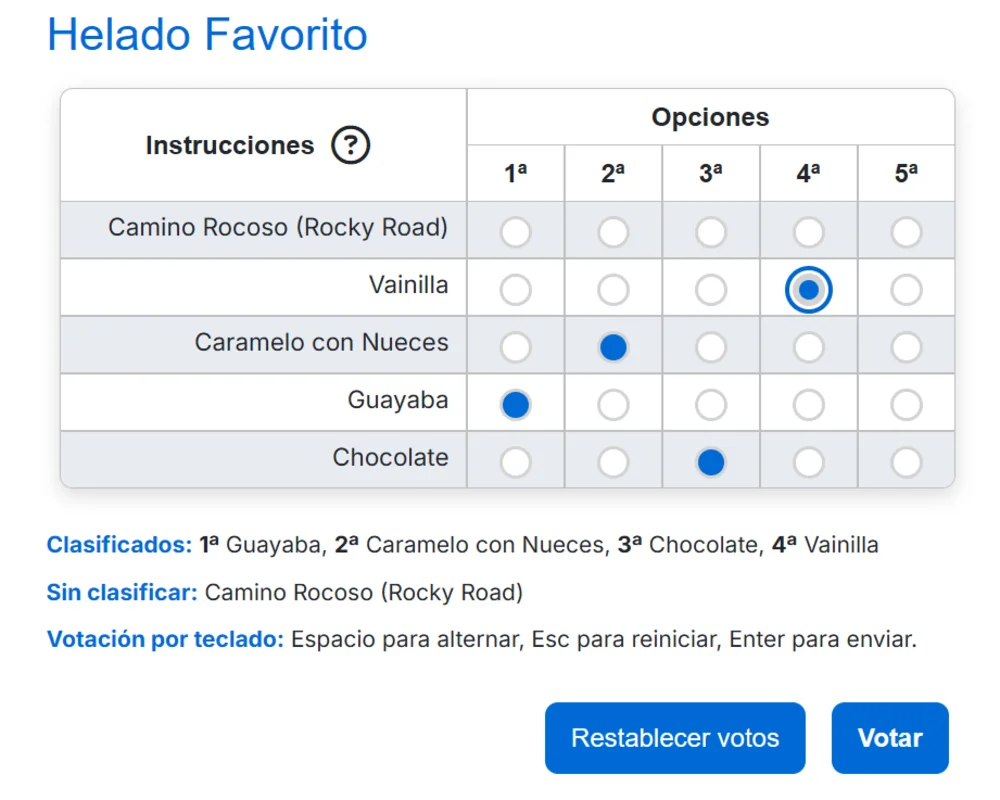The image size is (1000, 800).
Task: Move Caramelo con Nueces to 3ª
Action: pyautogui.click(x=710, y=346)
